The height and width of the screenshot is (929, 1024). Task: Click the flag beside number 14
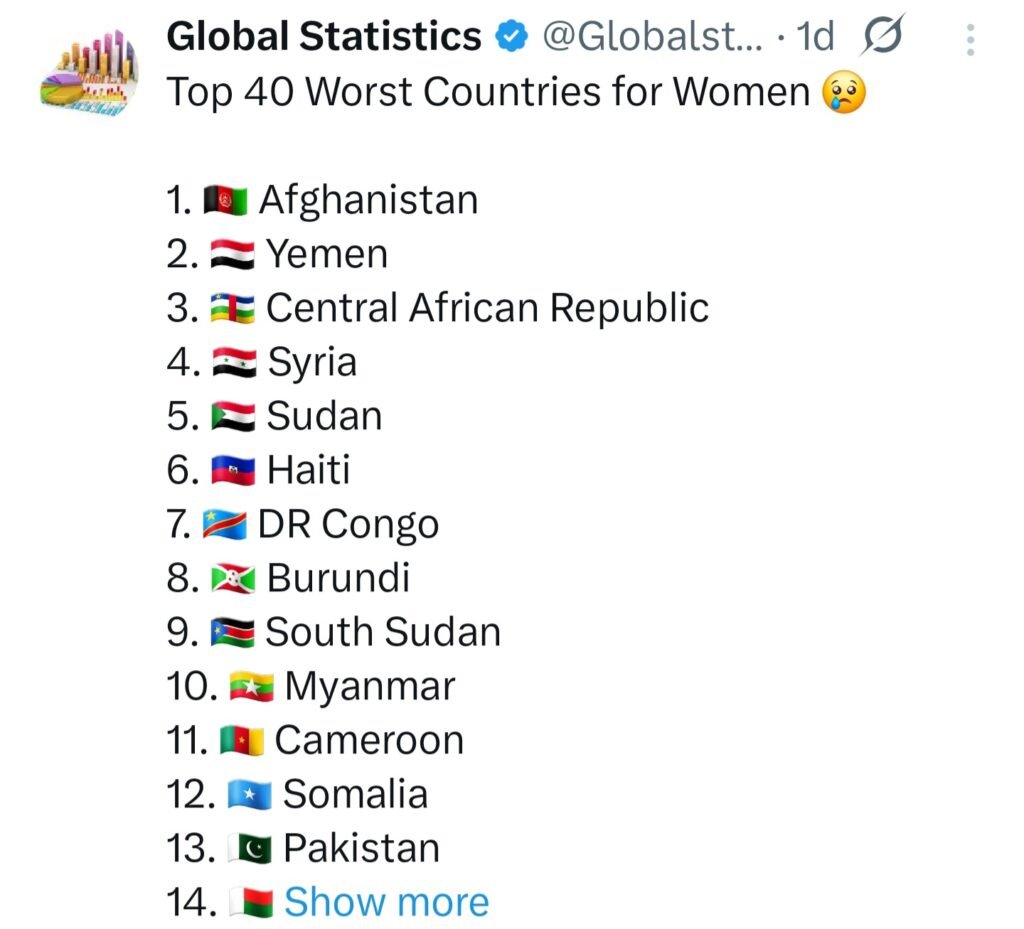pos(250,903)
